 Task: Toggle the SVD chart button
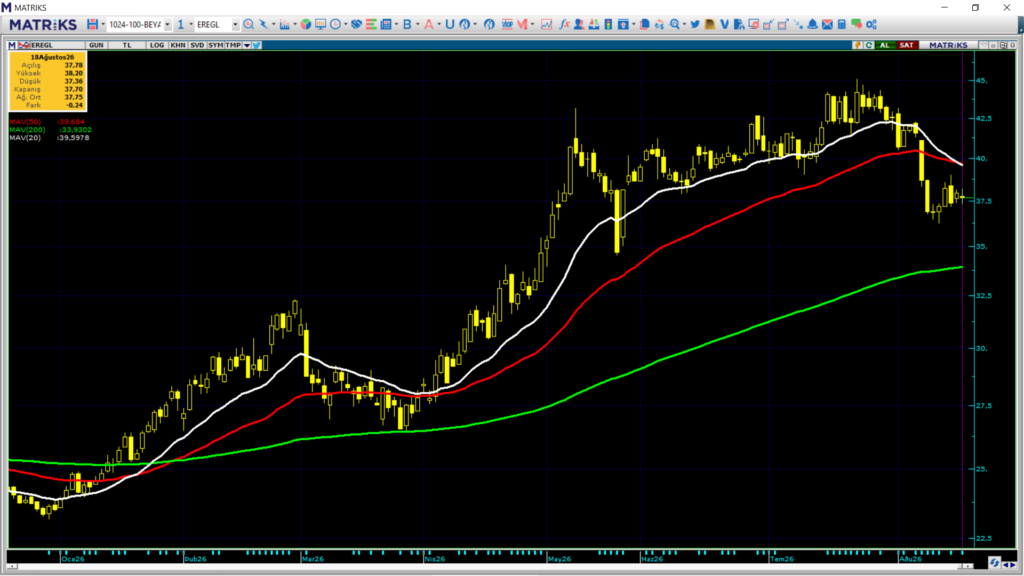point(197,45)
